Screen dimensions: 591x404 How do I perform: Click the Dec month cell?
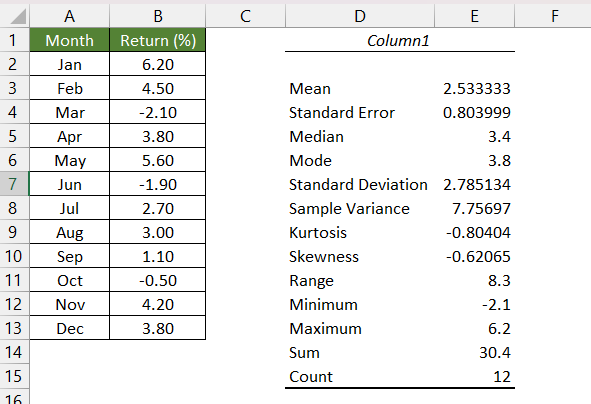click(x=69, y=328)
